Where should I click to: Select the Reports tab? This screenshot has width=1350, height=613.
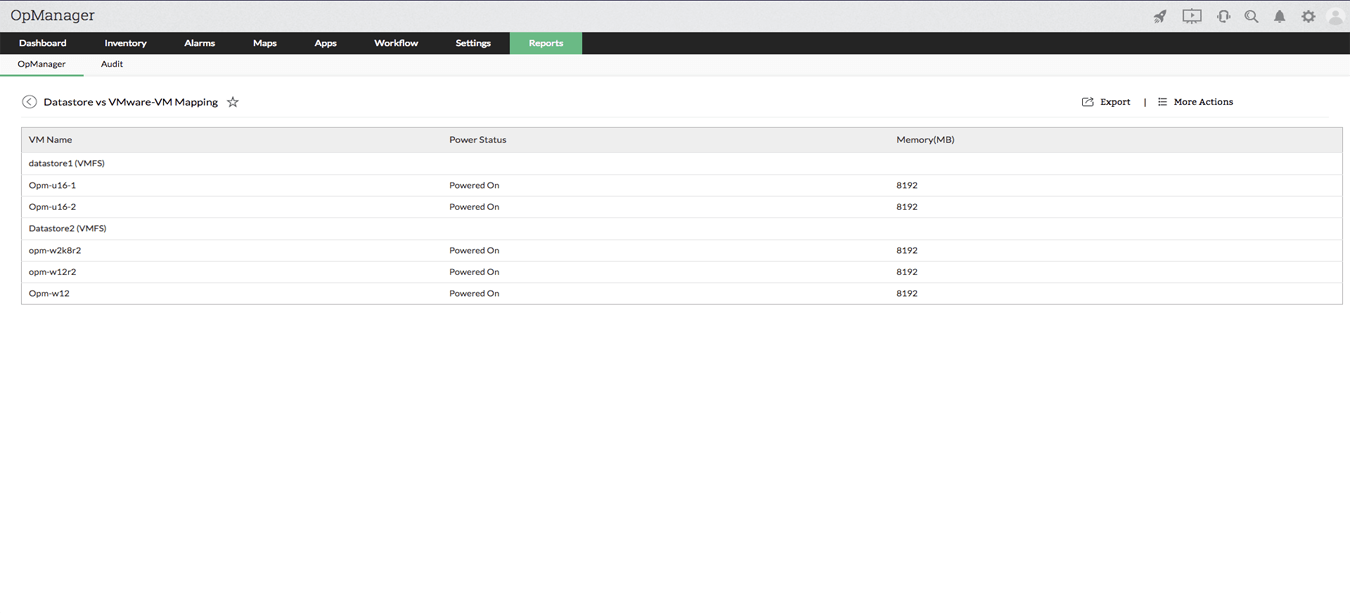tap(546, 43)
